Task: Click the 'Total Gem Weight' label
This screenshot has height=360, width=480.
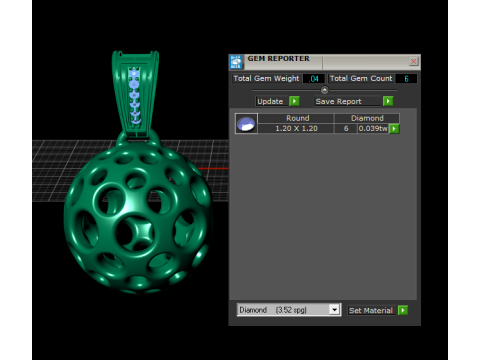Action: pos(266,78)
